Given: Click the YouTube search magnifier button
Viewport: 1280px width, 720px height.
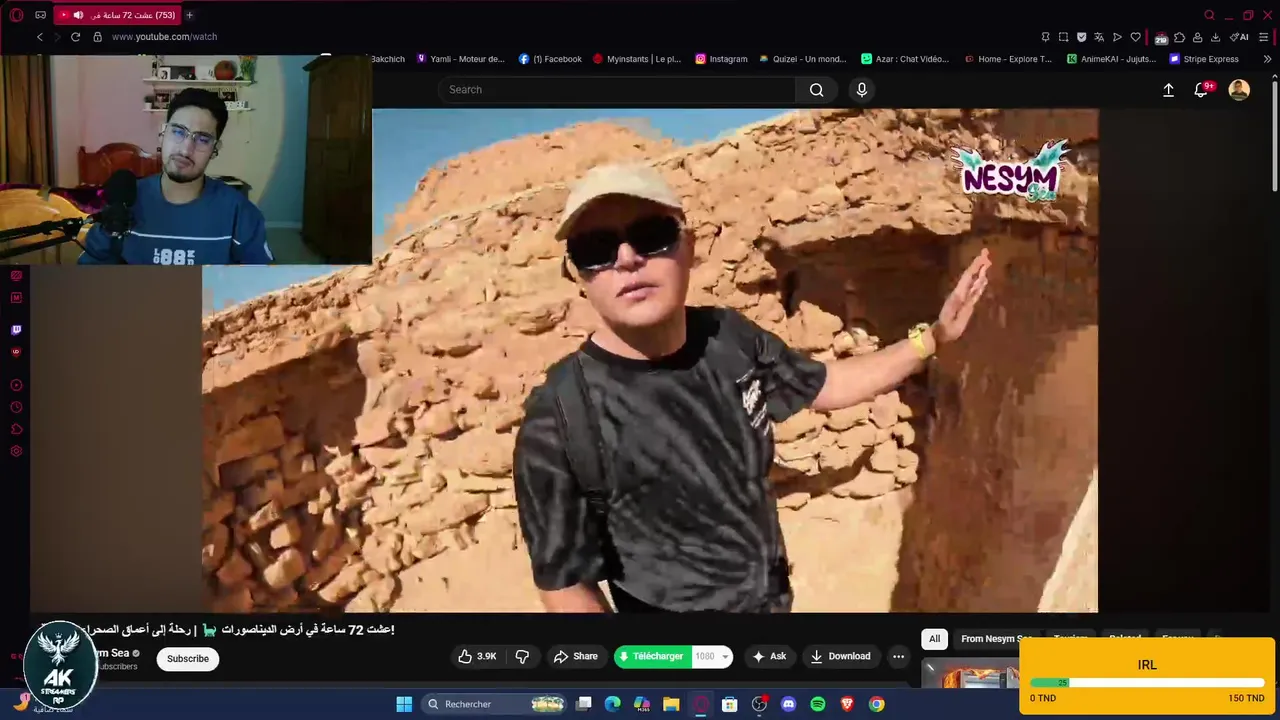Looking at the screenshot, I should click(x=816, y=90).
